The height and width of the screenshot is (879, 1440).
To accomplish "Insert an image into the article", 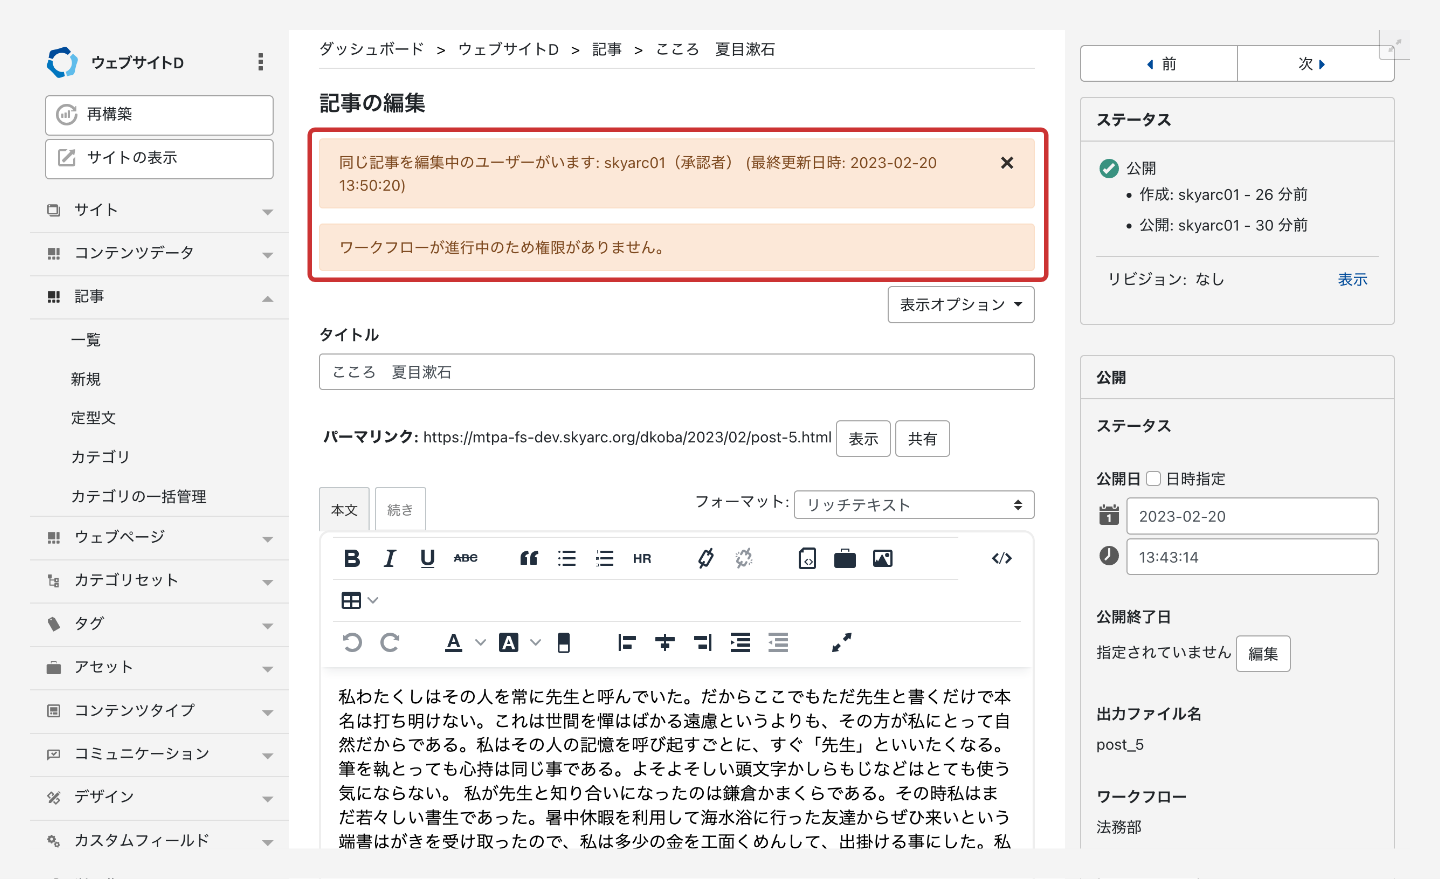I will coord(882,559).
